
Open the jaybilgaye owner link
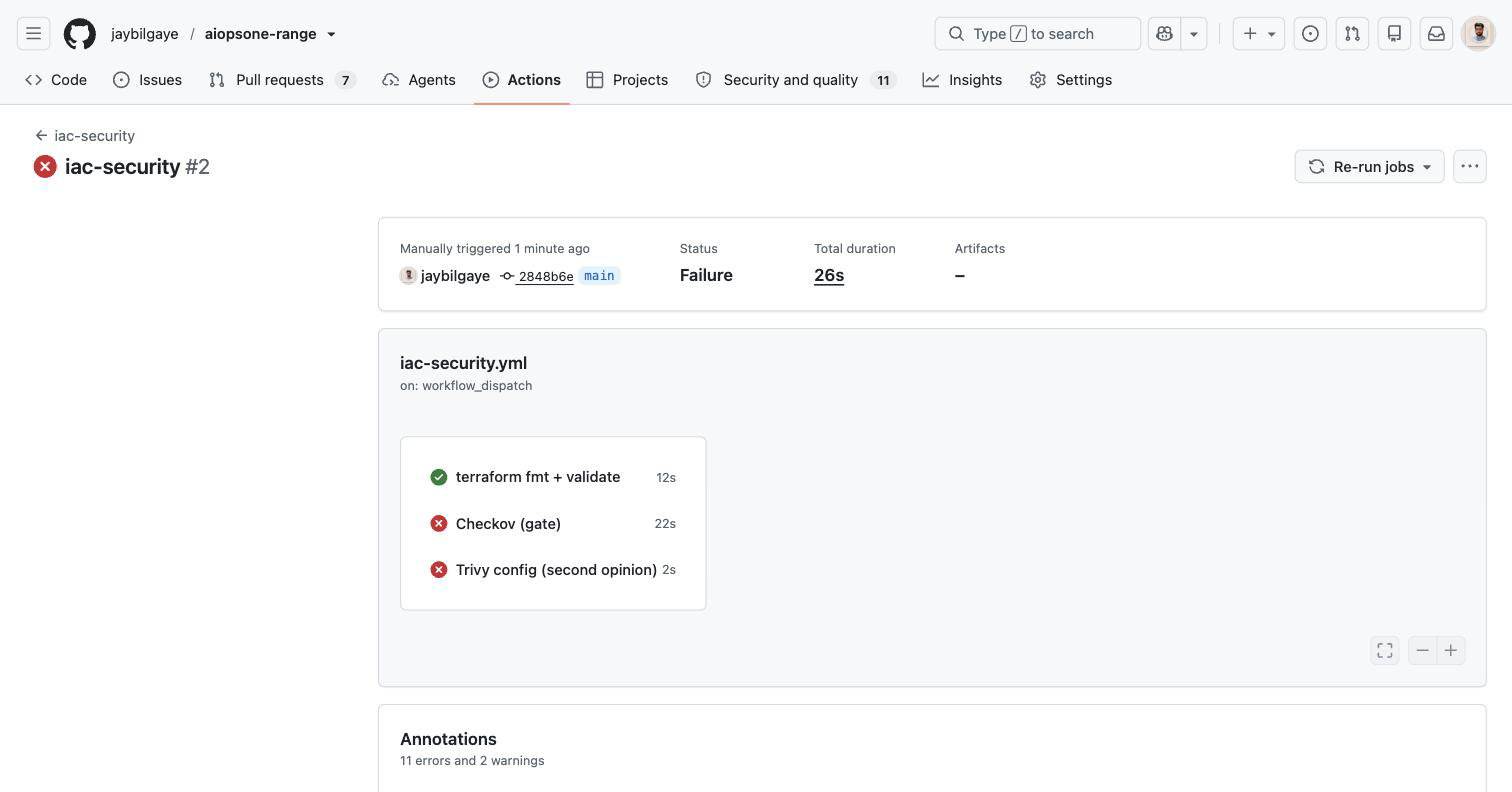tap(145, 33)
